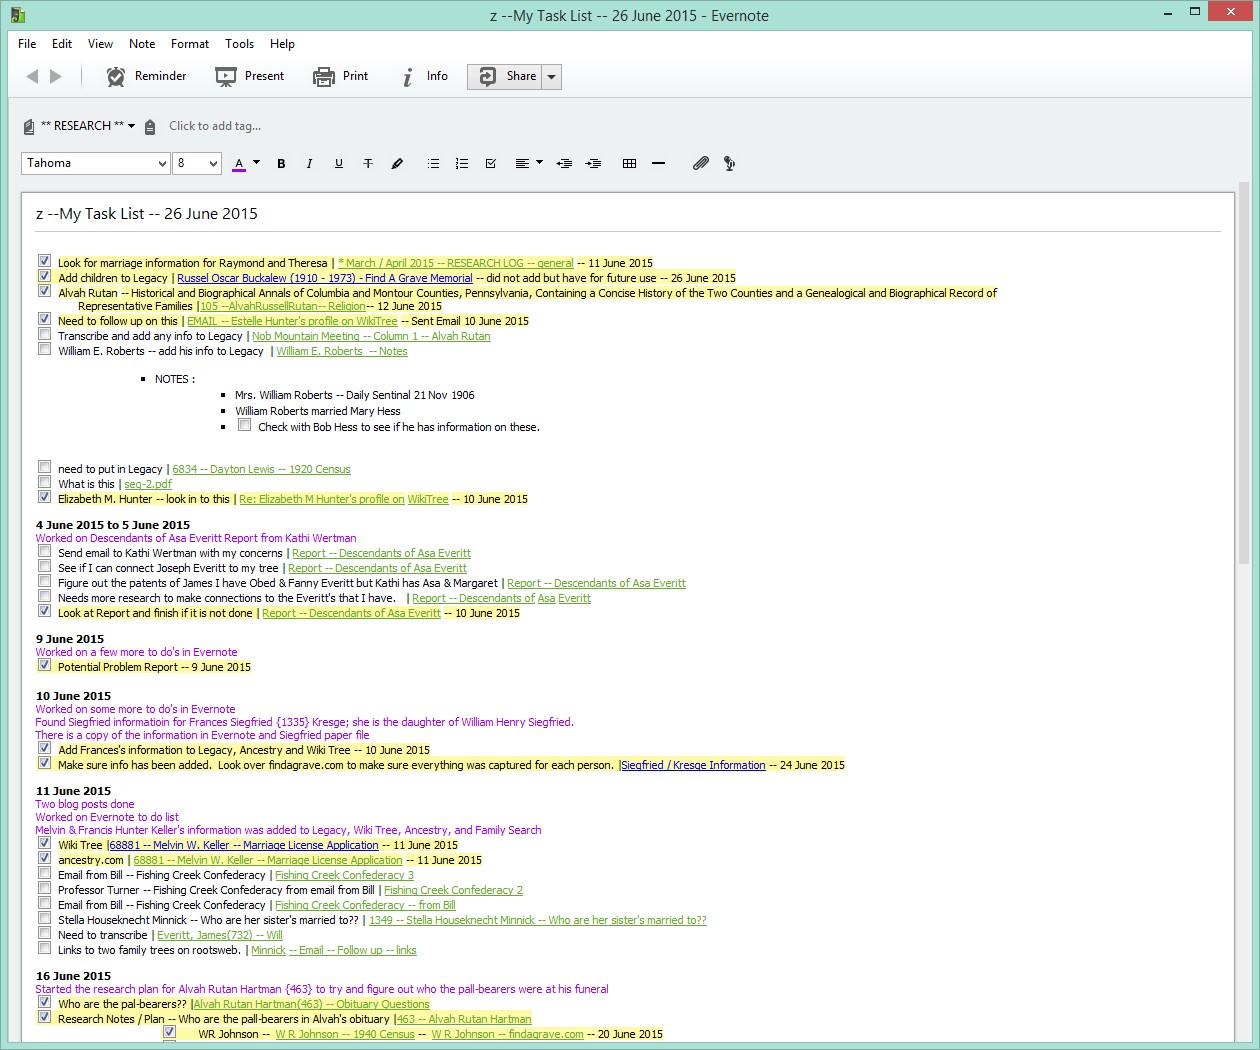The height and width of the screenshot is (1050, 1260).
Task: Open the 'Nob Mountain Meeting -- Column 1' link
Action: pyautogui.click(x=371, y=336)
